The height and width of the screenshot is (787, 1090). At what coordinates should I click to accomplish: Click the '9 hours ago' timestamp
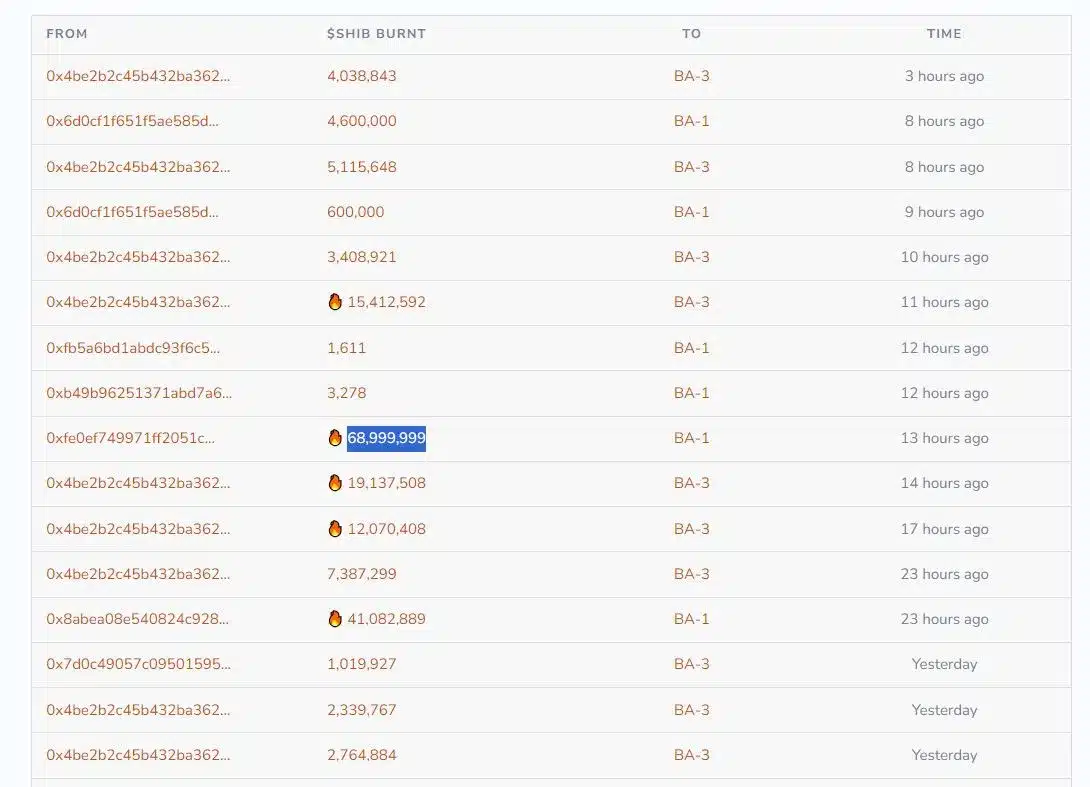point(944,212)
